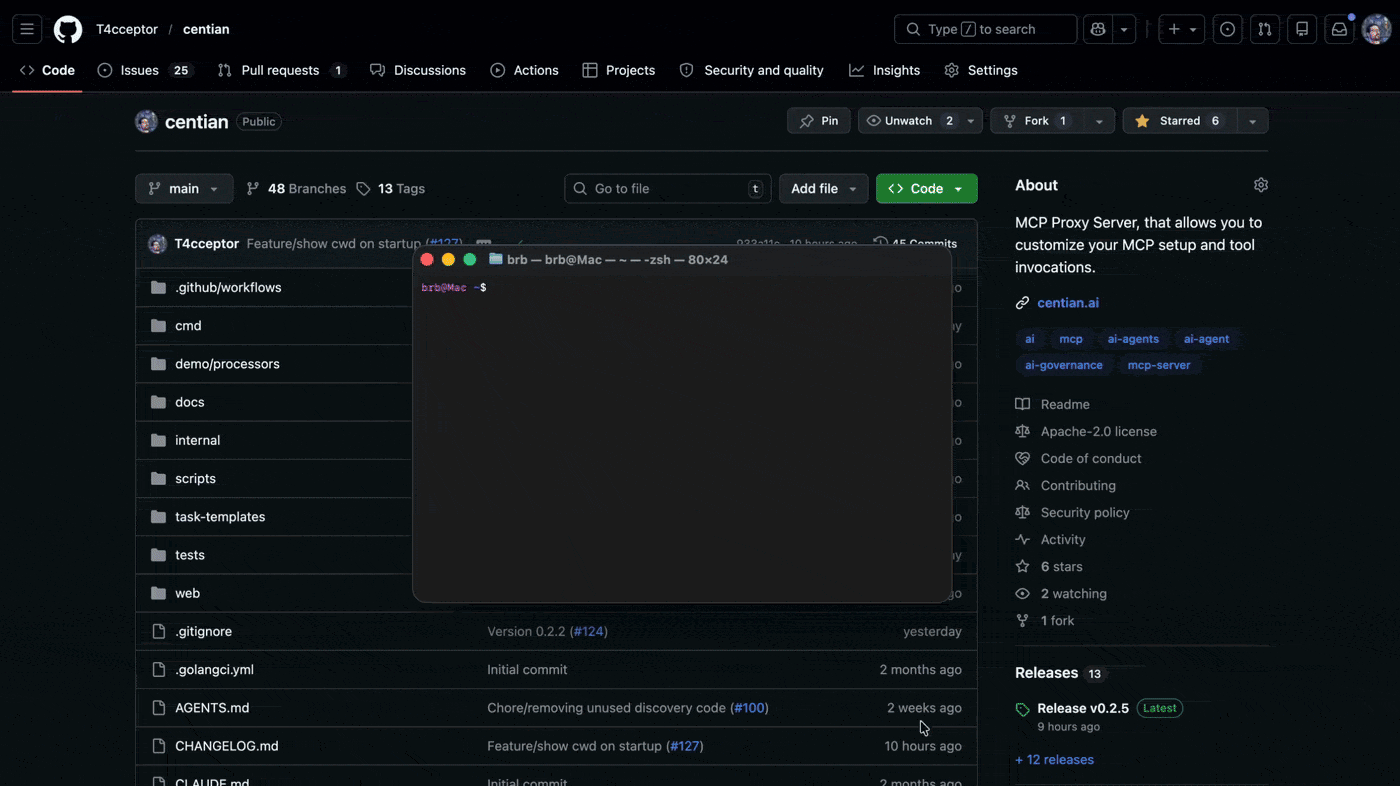
Task: Open the Readme link in About
Action: coord(1065,404)
